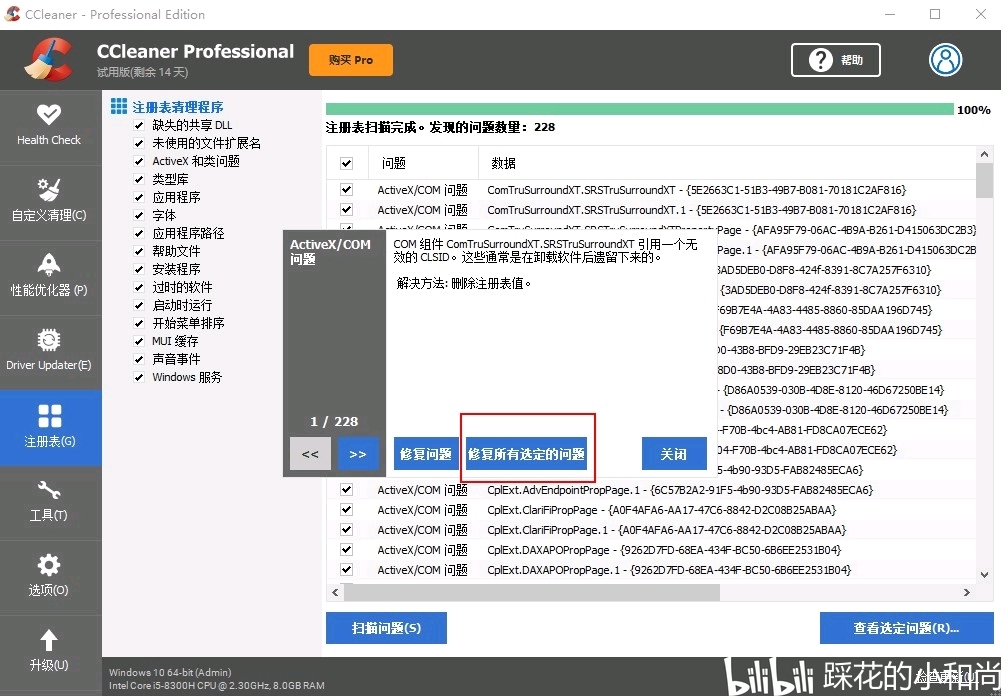This screenshot has width=1001, height=696.
Task: Uncheck CplExt.AdvEndpointPropPage.1 row checkbox
Action: 347,490
